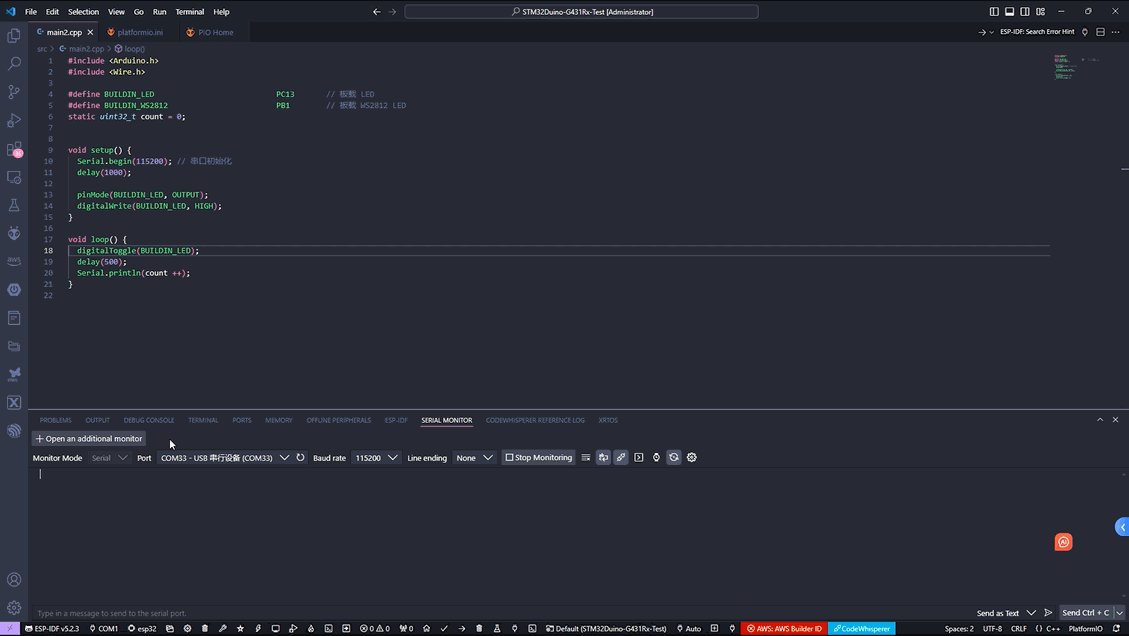Click Open an additional monitor button
Screen dimensions: 1129x636
88,439
